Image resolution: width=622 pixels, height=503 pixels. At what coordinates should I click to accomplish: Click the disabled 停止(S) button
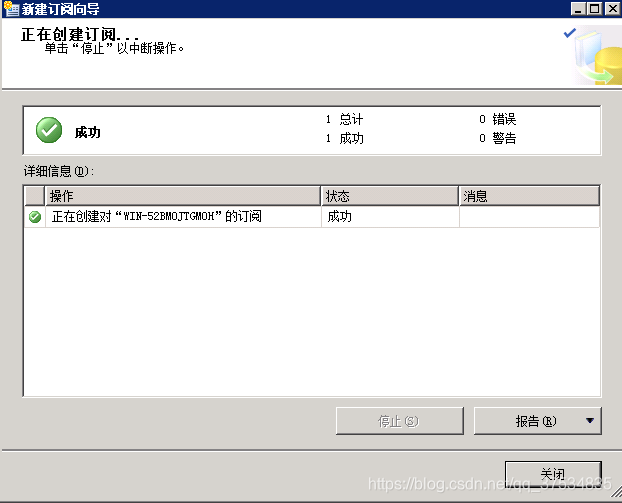point(399,421)
